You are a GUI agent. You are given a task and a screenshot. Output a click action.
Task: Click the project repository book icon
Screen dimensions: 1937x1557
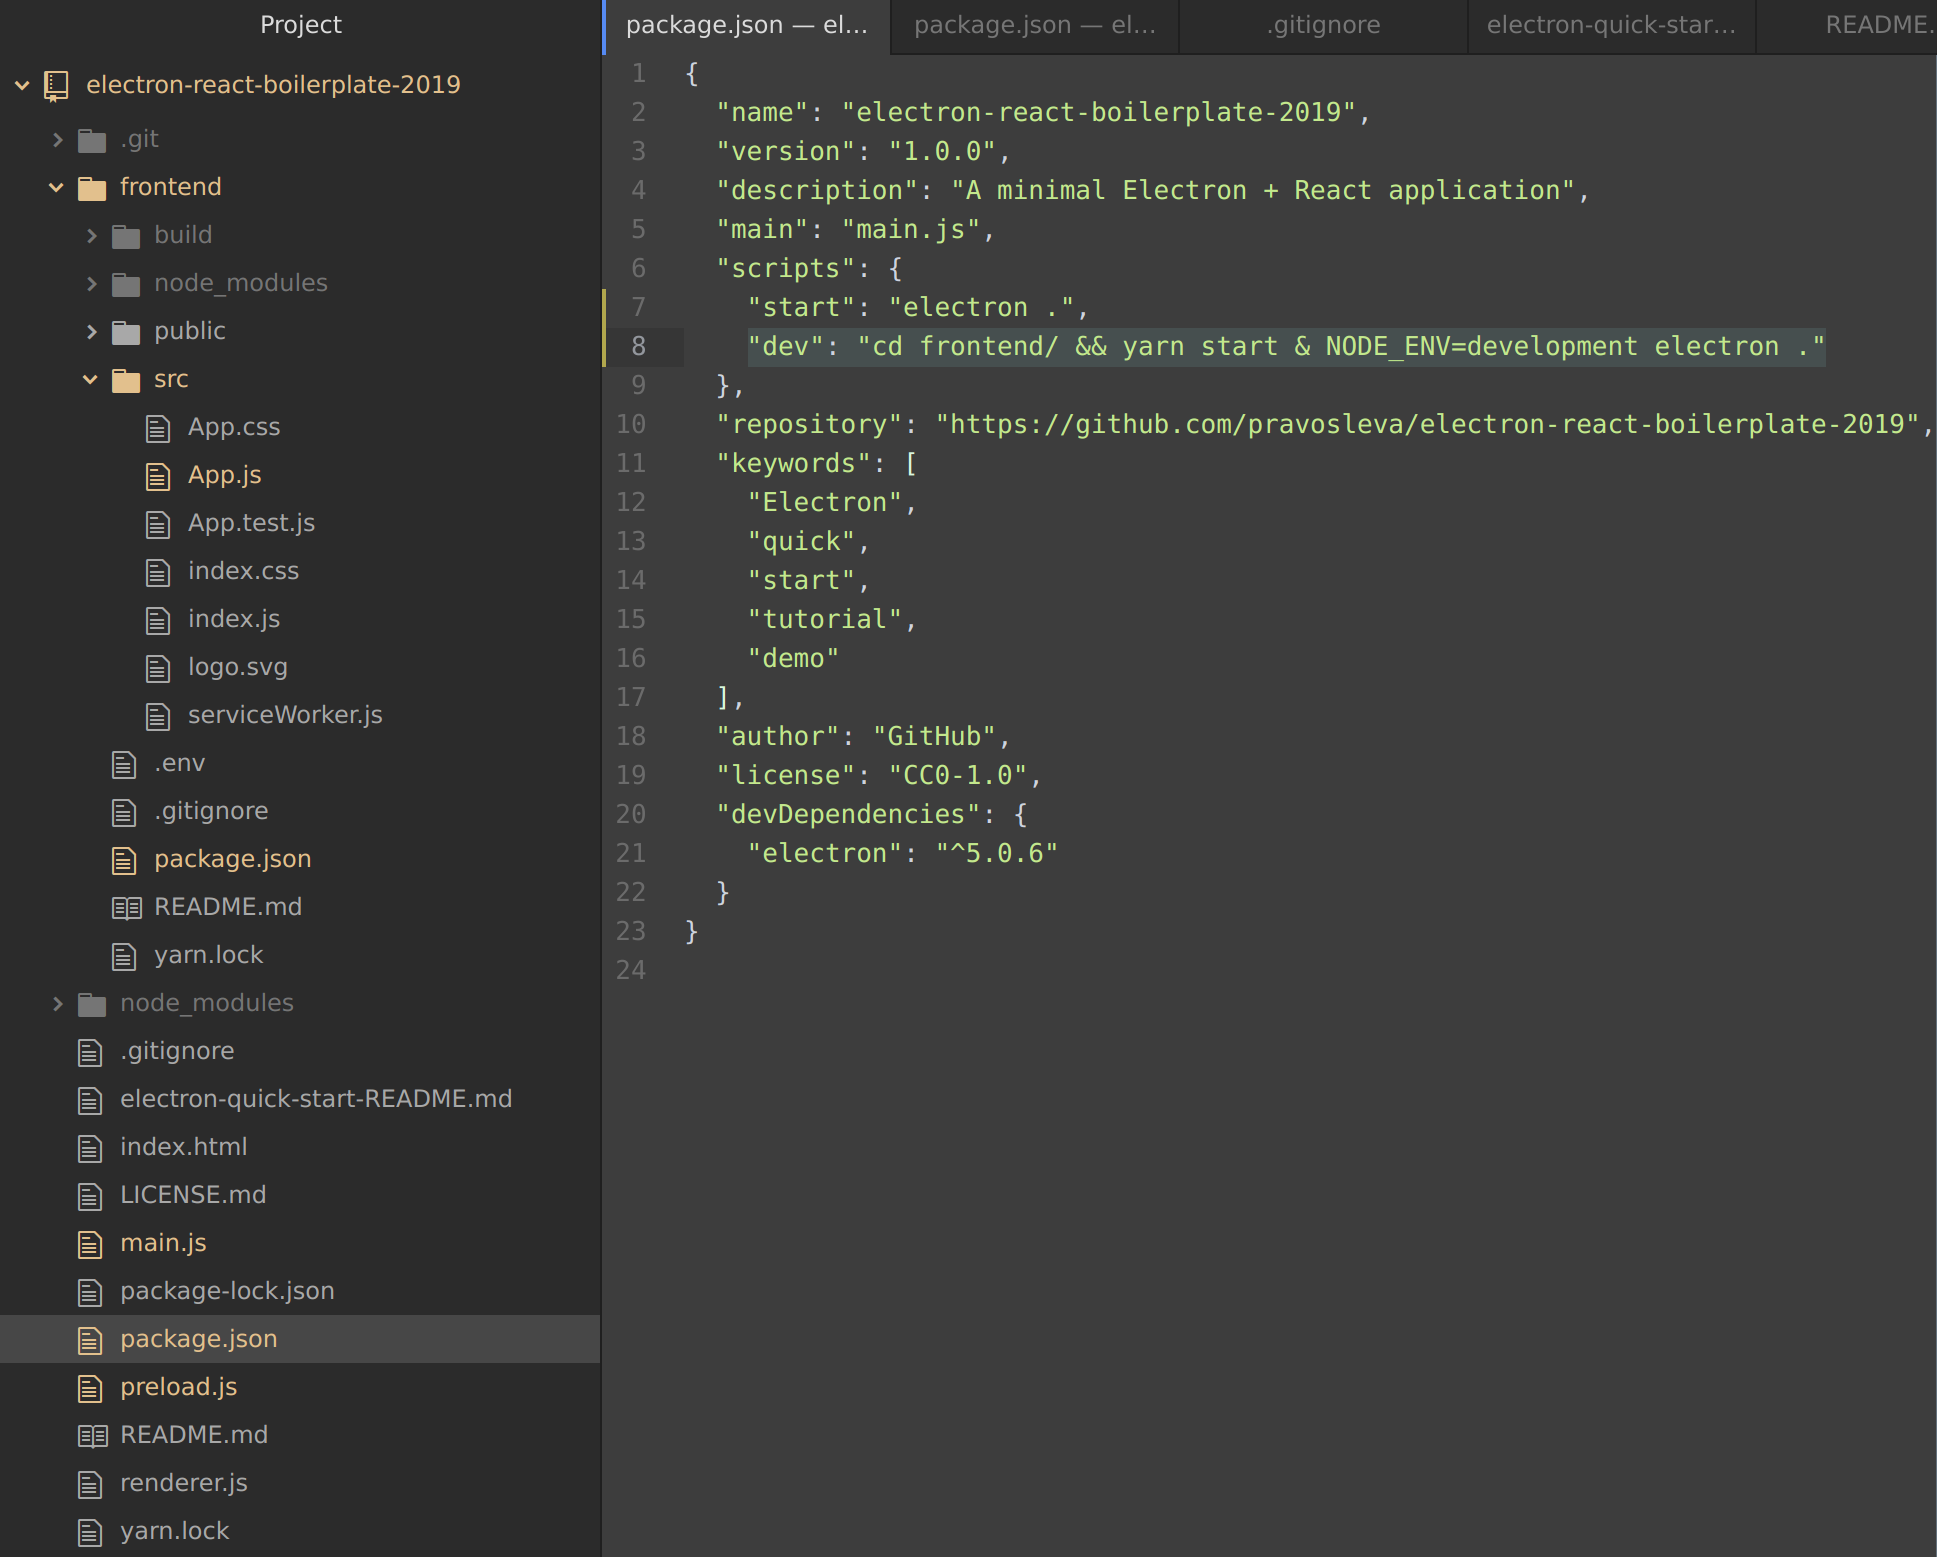point(56,86)
